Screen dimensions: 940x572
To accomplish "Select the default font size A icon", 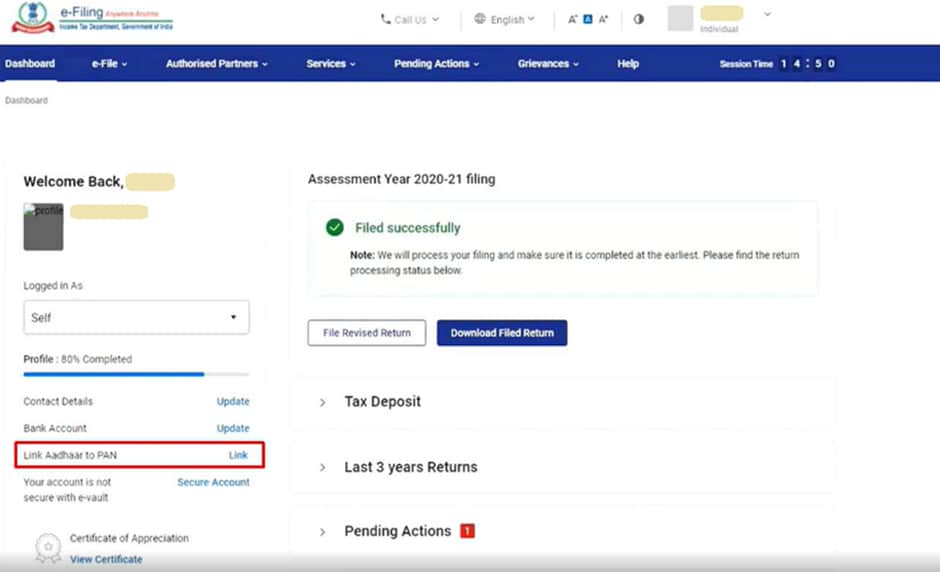I will pyautogui.click(x=588, y=19).
